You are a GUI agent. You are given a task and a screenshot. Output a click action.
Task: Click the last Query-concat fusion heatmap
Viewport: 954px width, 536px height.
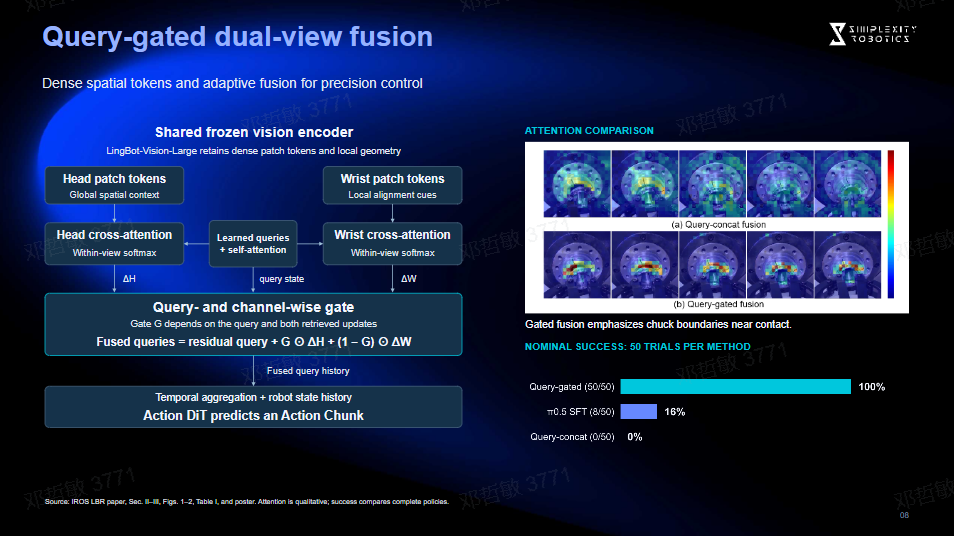848,184
